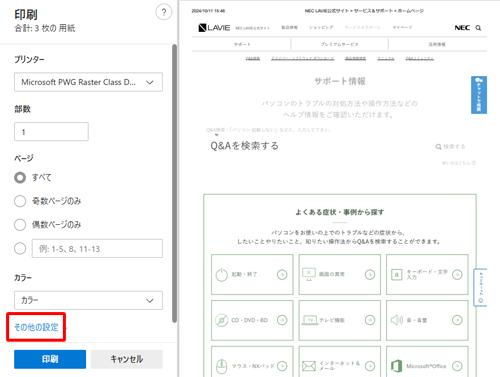Click the 画面の異常 monitor icon
Image resolution: width=500 pixels, height=377 pixels.
[309, 275]
